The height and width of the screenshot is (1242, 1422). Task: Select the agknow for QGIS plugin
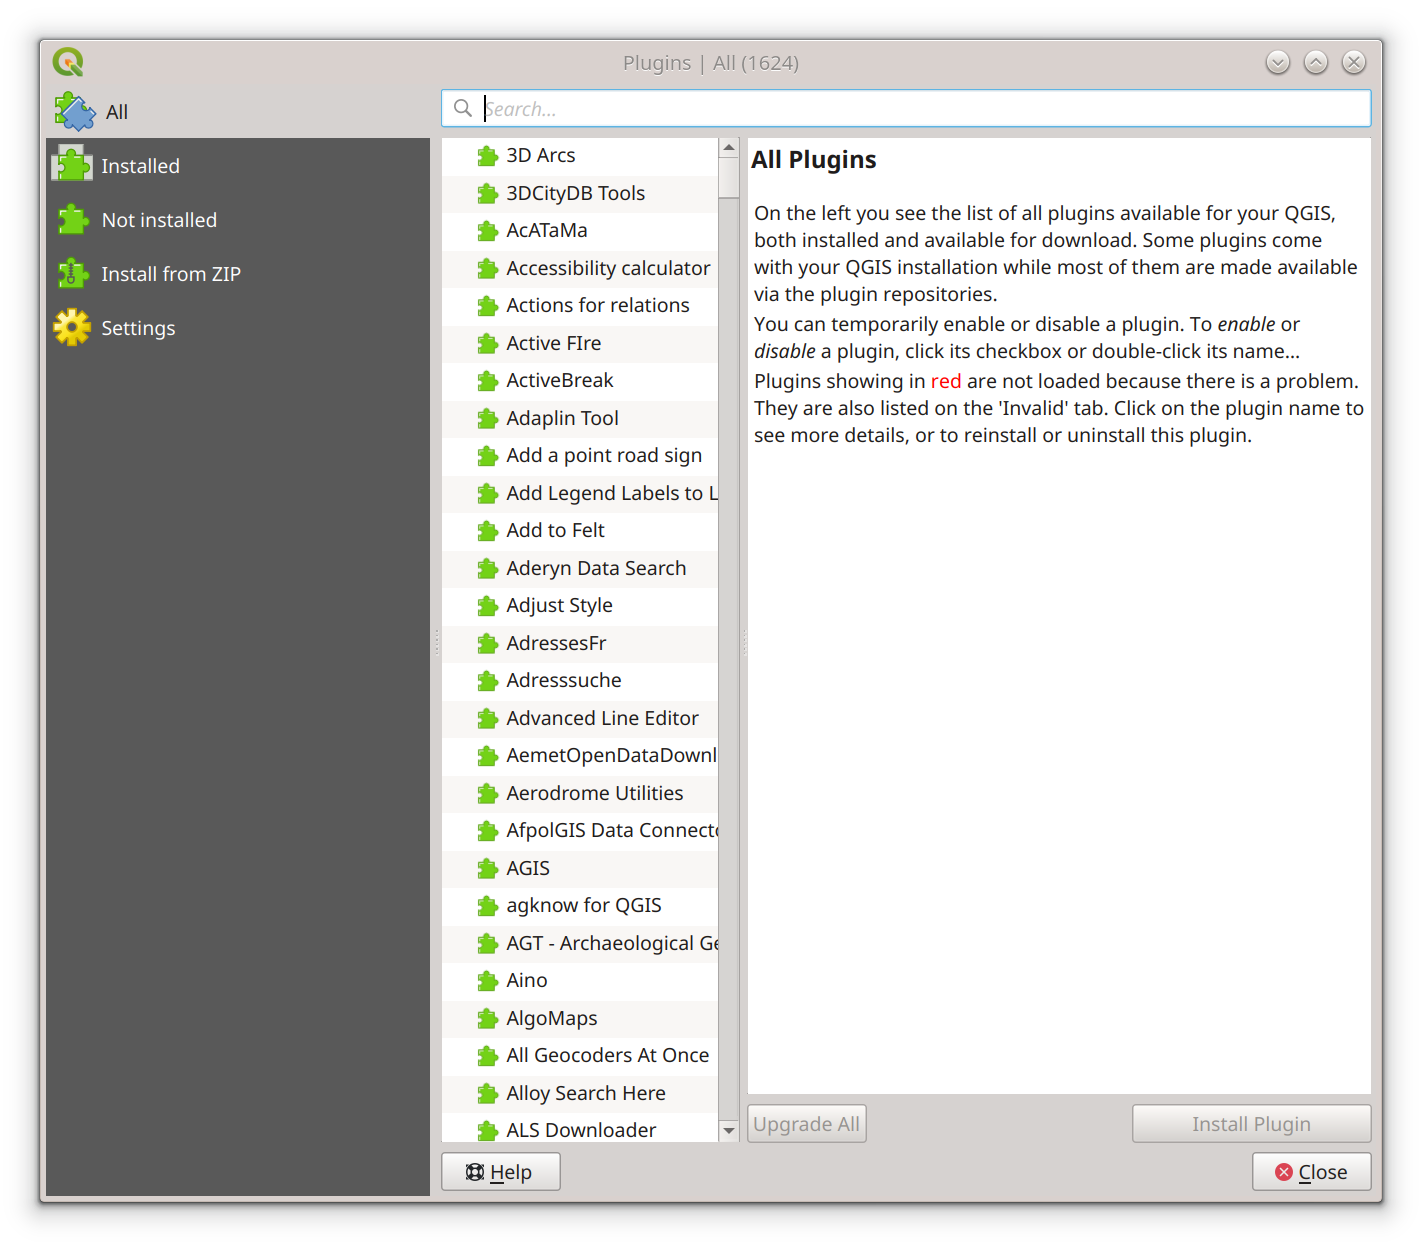point(580,906)
